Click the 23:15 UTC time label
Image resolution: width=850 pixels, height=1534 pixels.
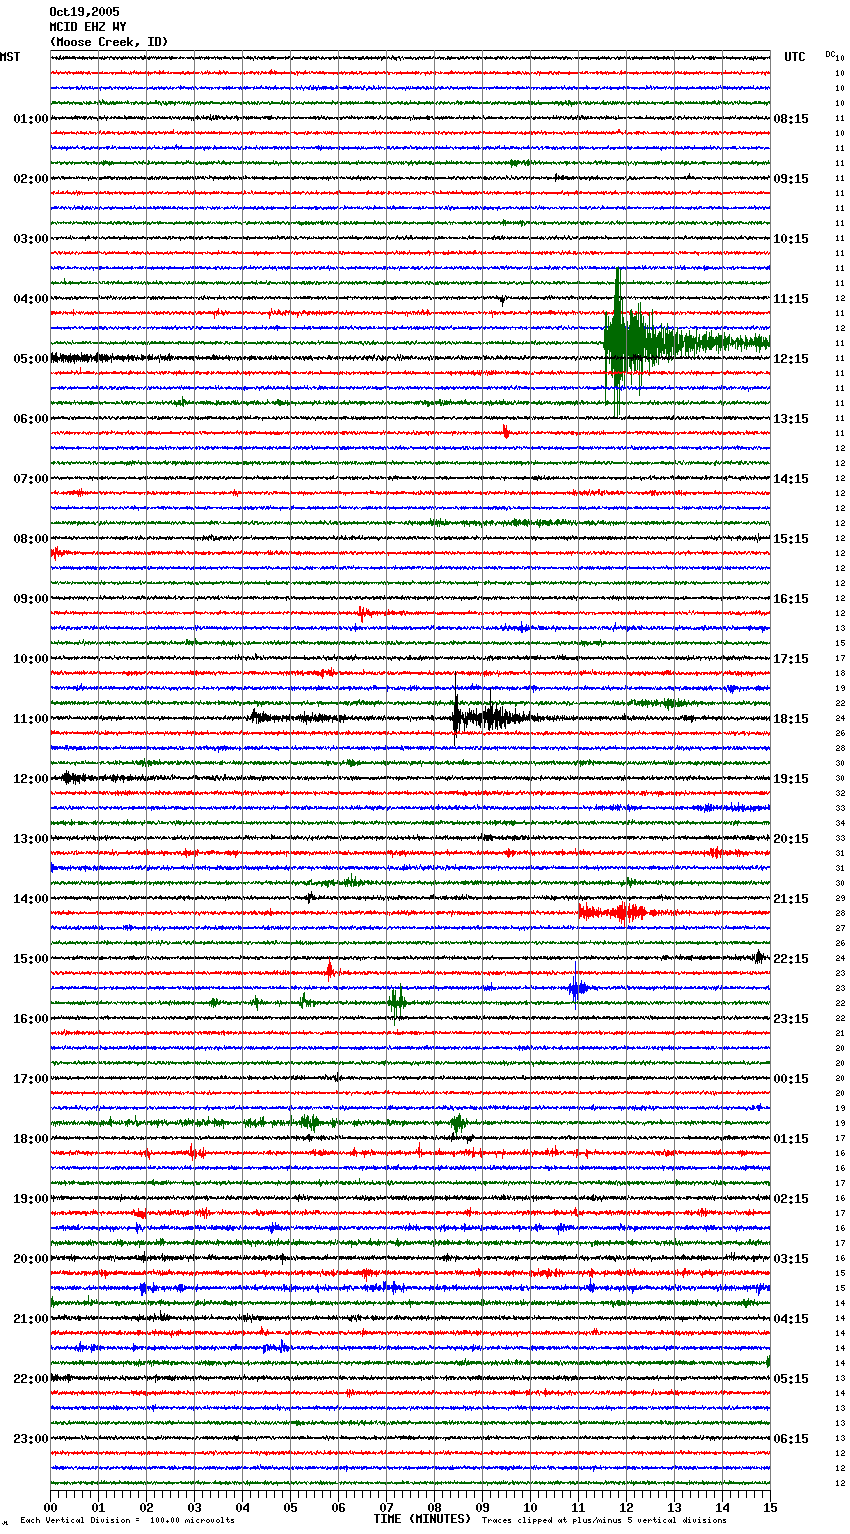click(791, 1019)
